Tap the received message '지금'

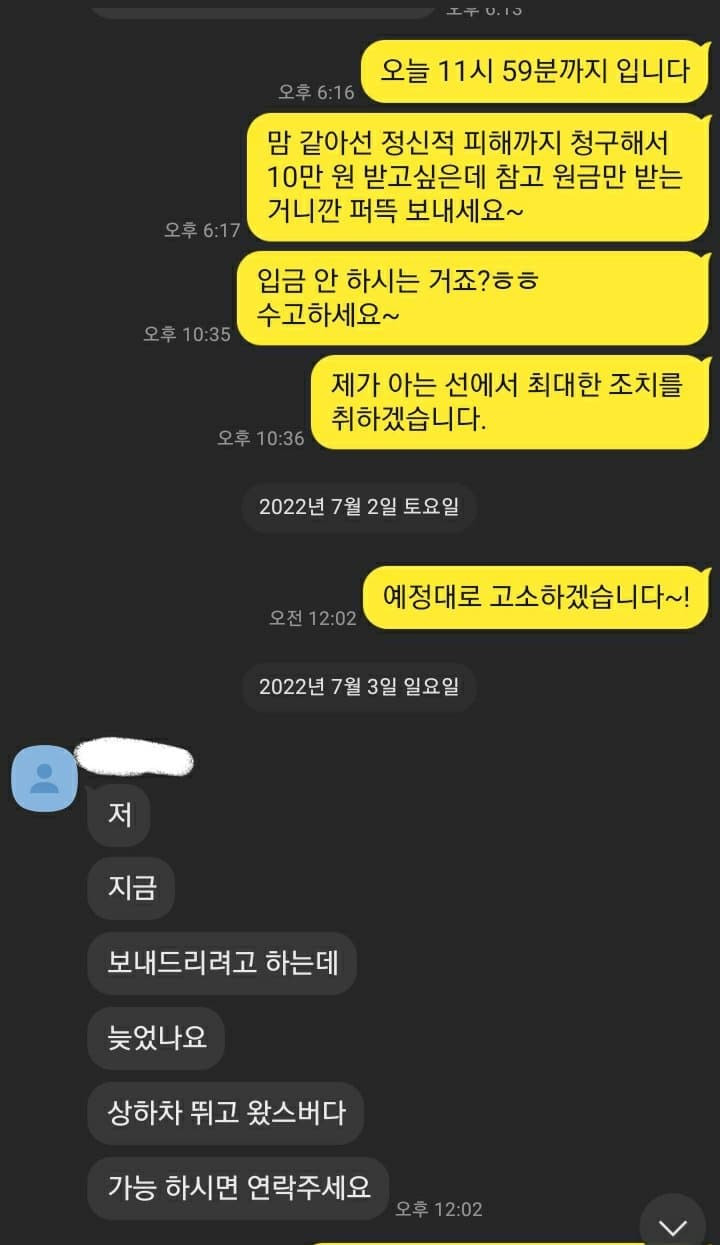tap(131, 888)
